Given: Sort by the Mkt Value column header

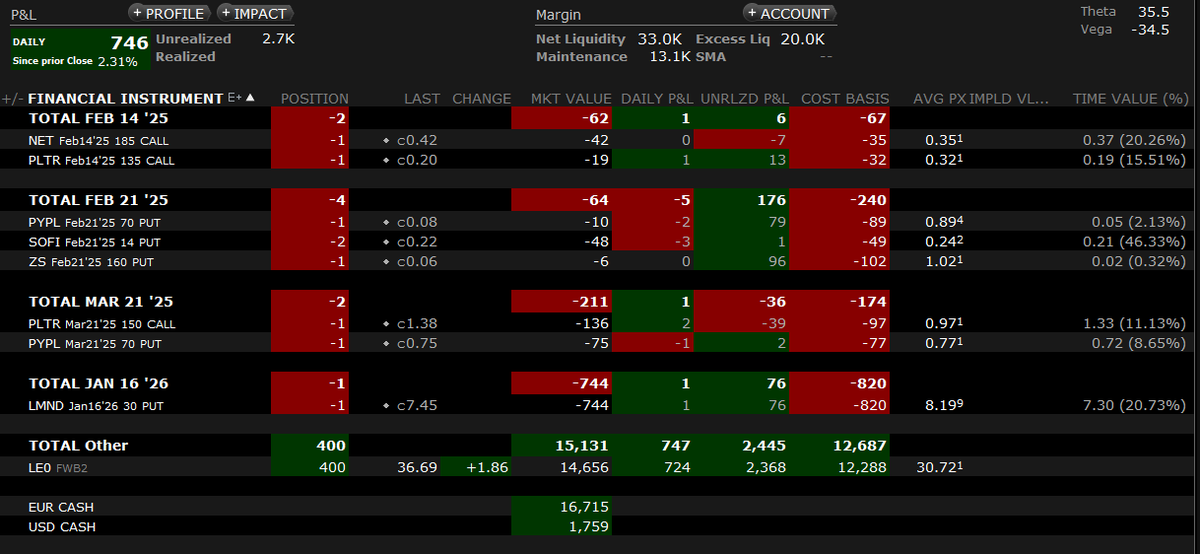Looking at the screenshot, I should click(572, 98).
